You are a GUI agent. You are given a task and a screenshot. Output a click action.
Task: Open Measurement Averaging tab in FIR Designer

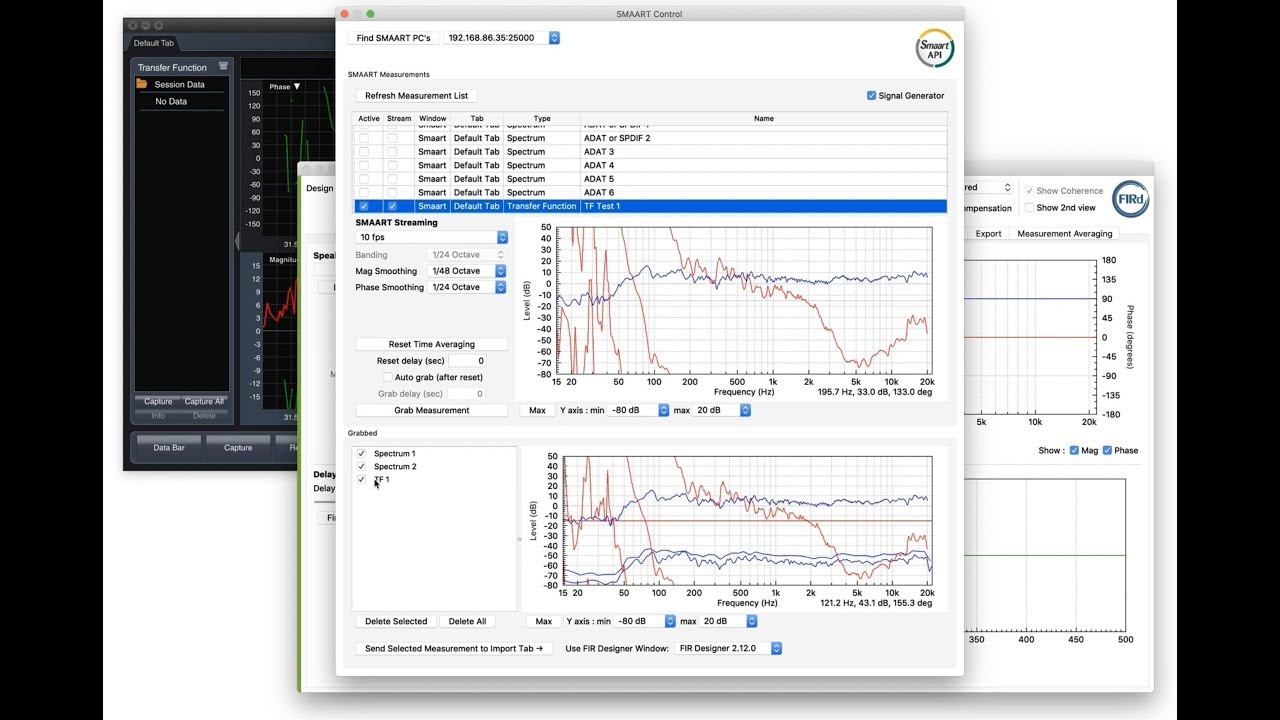(x=1064, y=233)
